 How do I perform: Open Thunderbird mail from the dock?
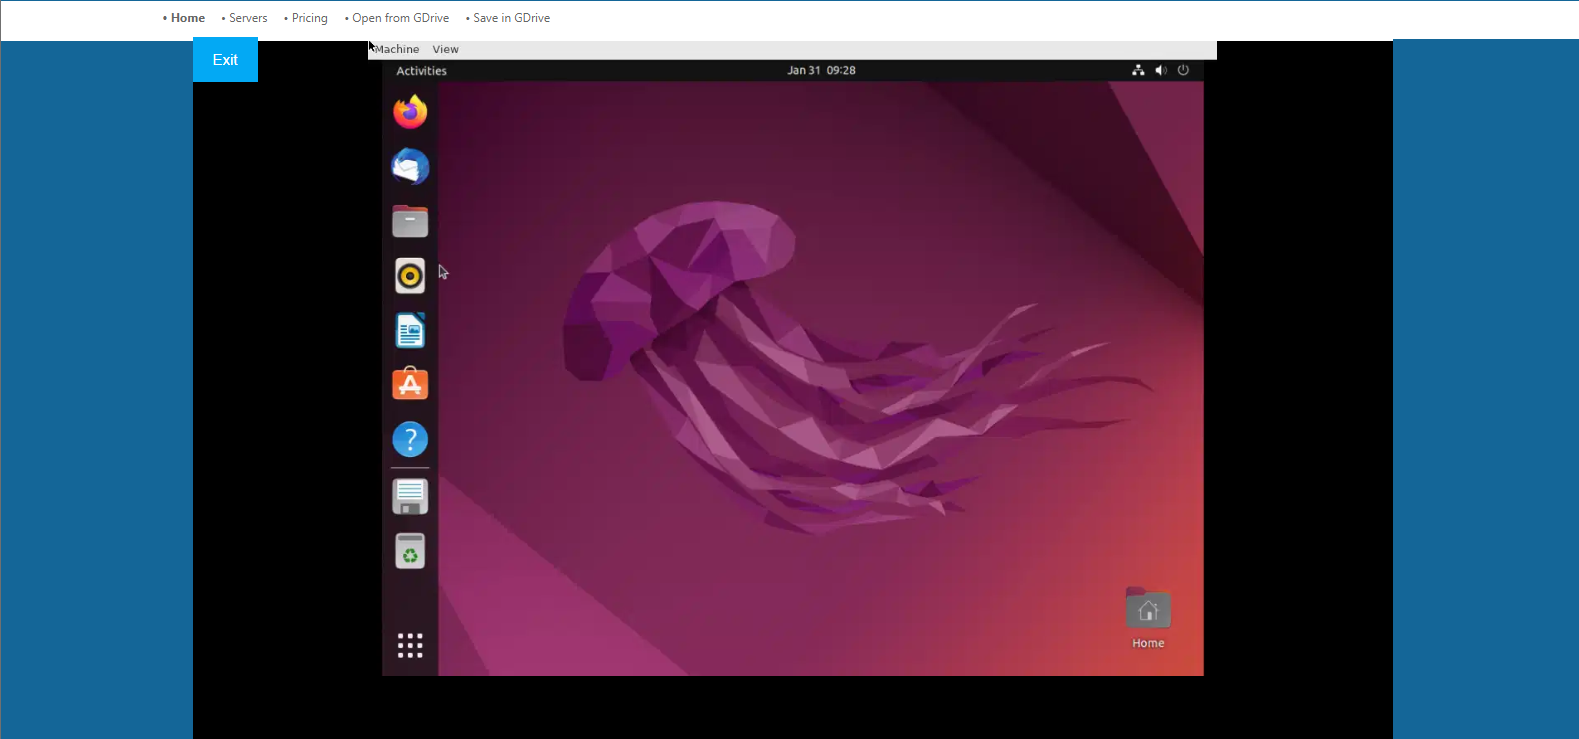click(410, 167)
